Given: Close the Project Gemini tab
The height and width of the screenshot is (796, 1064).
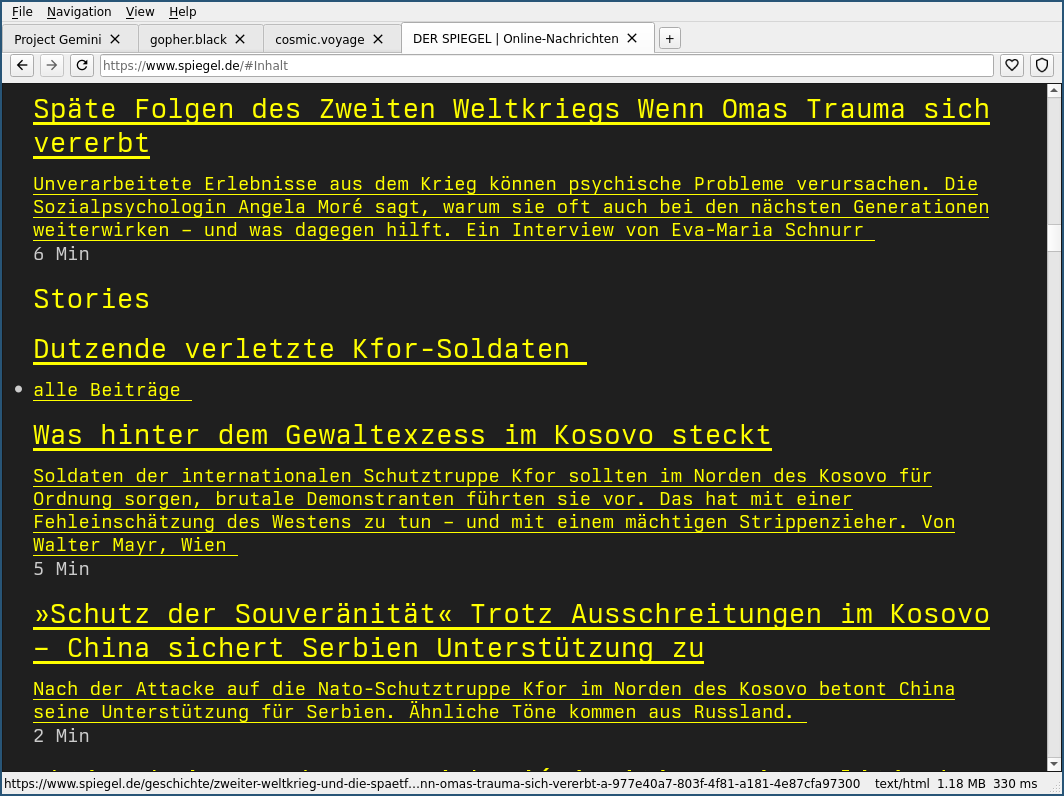Looking at the screenshot, I should (x=115, y=39).
